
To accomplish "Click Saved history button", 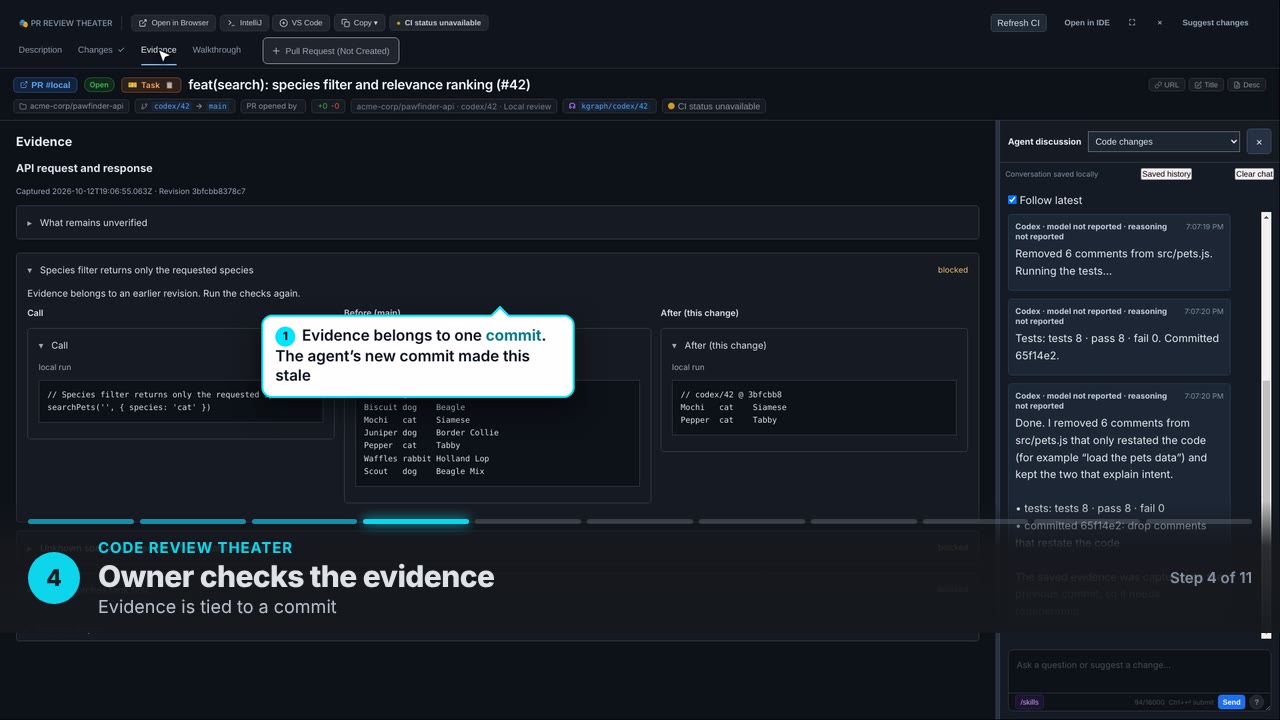I will pos(1166,174).
